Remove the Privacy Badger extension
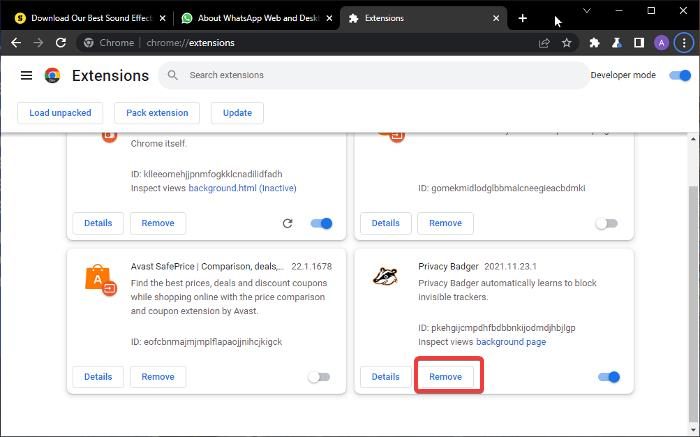The width and height of the screenshot is (700, 437). pyautogui.click(x=446, y=377)
